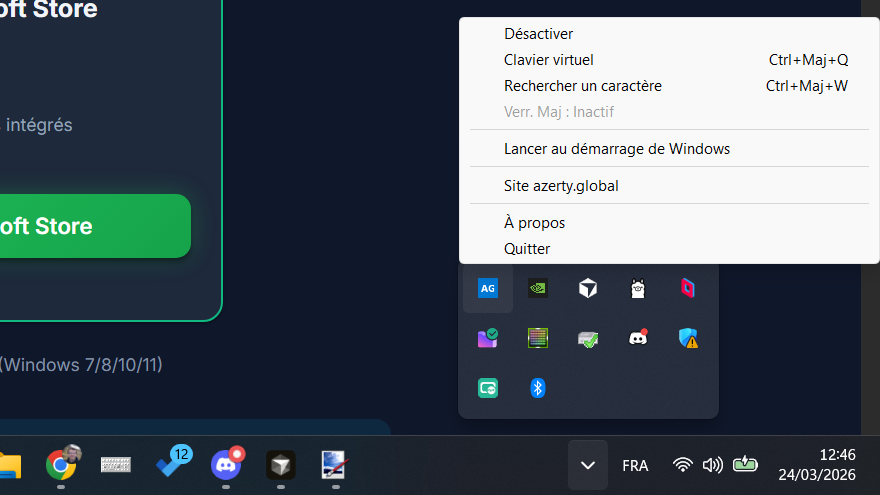Image resolution: width=880 pixels, height=495 pixels.
Task: Select Rechercher un caractère
Action: tap(669, 86)
